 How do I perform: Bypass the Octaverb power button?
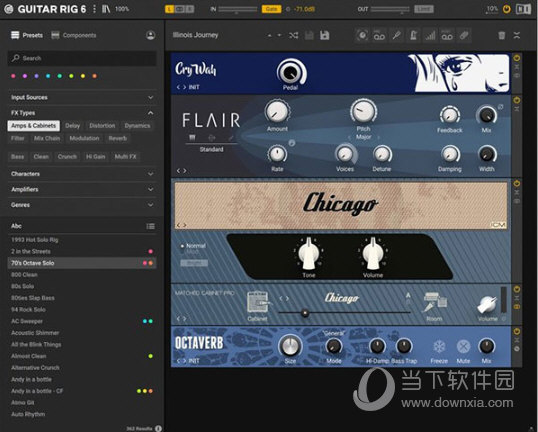516,331
